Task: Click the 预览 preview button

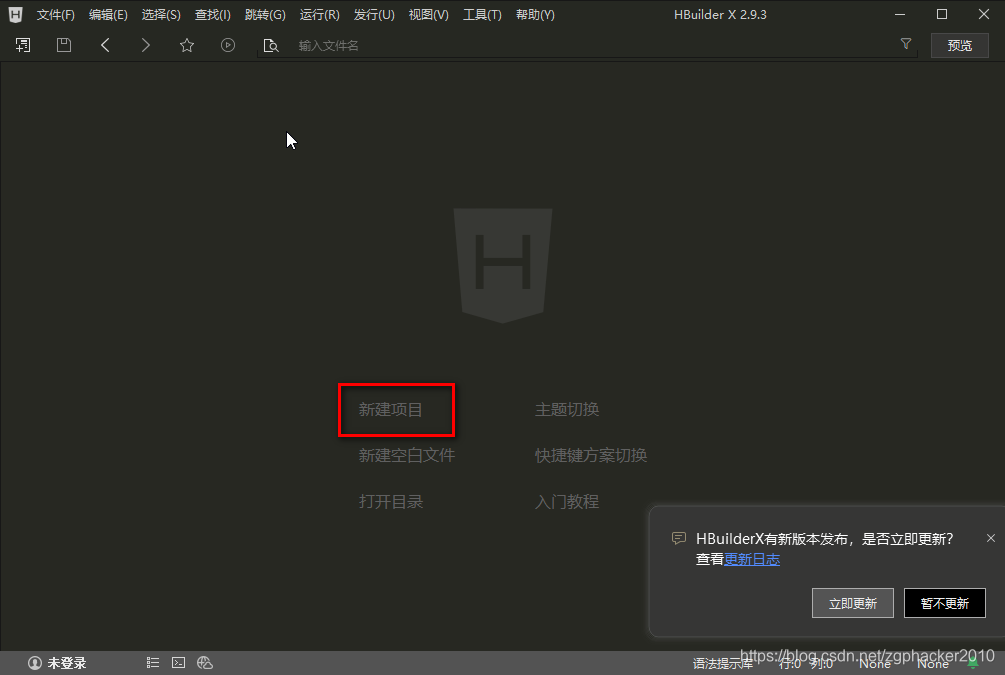Action: [959, 45]
